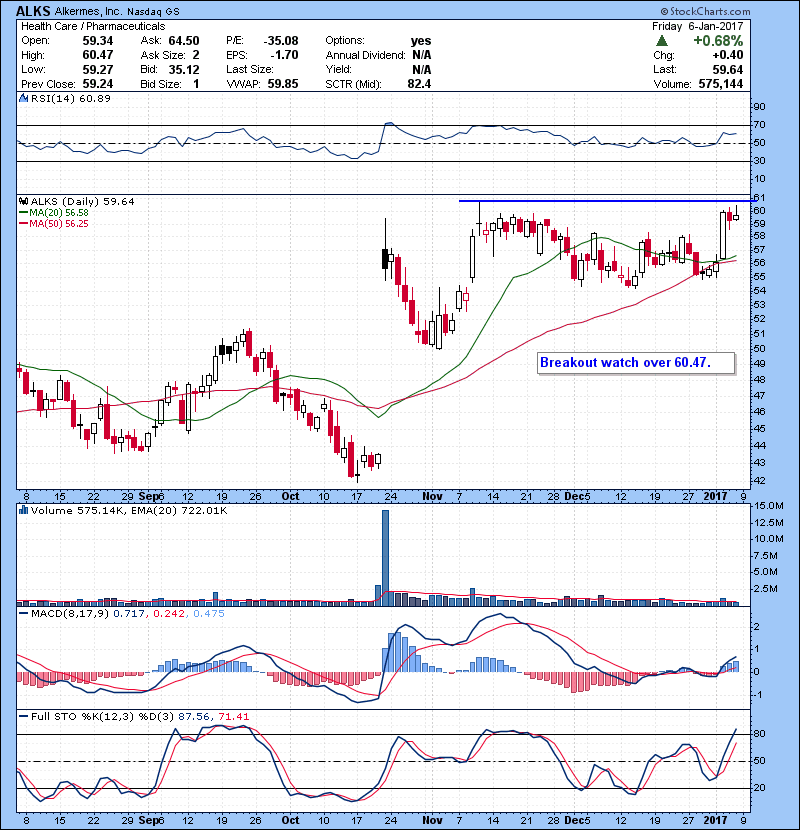800x830 pixels.
Task: Click the Volume bar chart icon
Action: pos(23,510)
